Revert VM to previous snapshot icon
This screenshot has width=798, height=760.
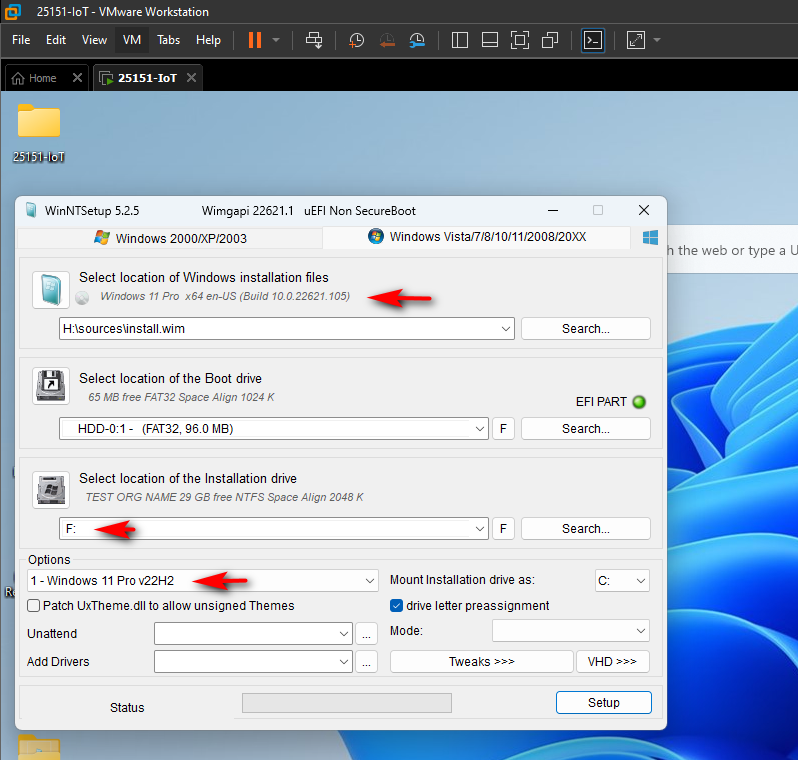387,40
